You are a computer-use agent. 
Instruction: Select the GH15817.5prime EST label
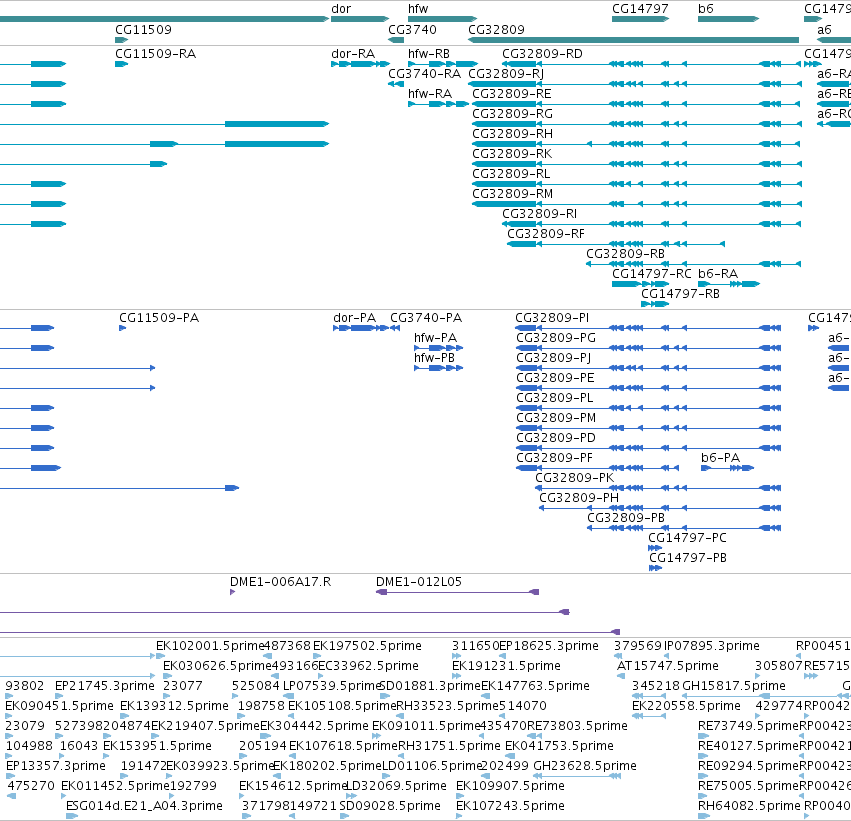[x=734, y=686]
